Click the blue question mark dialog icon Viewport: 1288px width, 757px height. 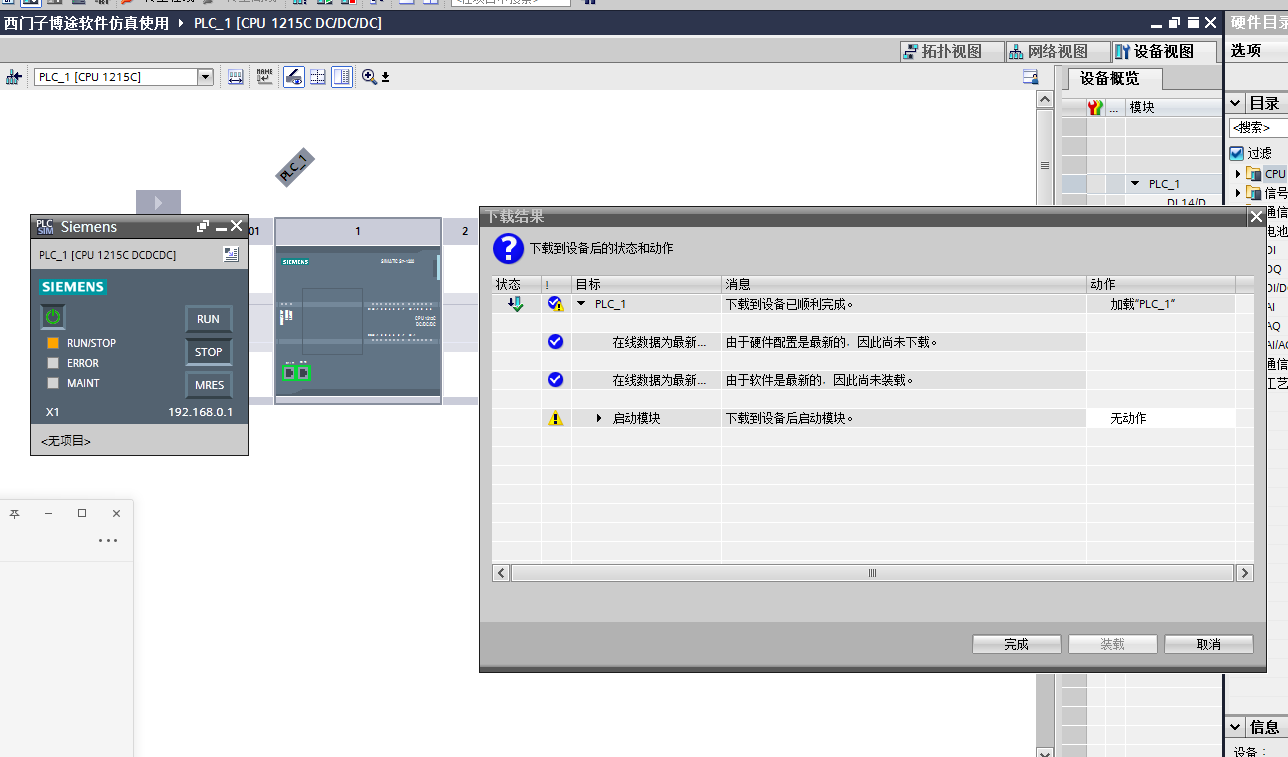point(508,248)
